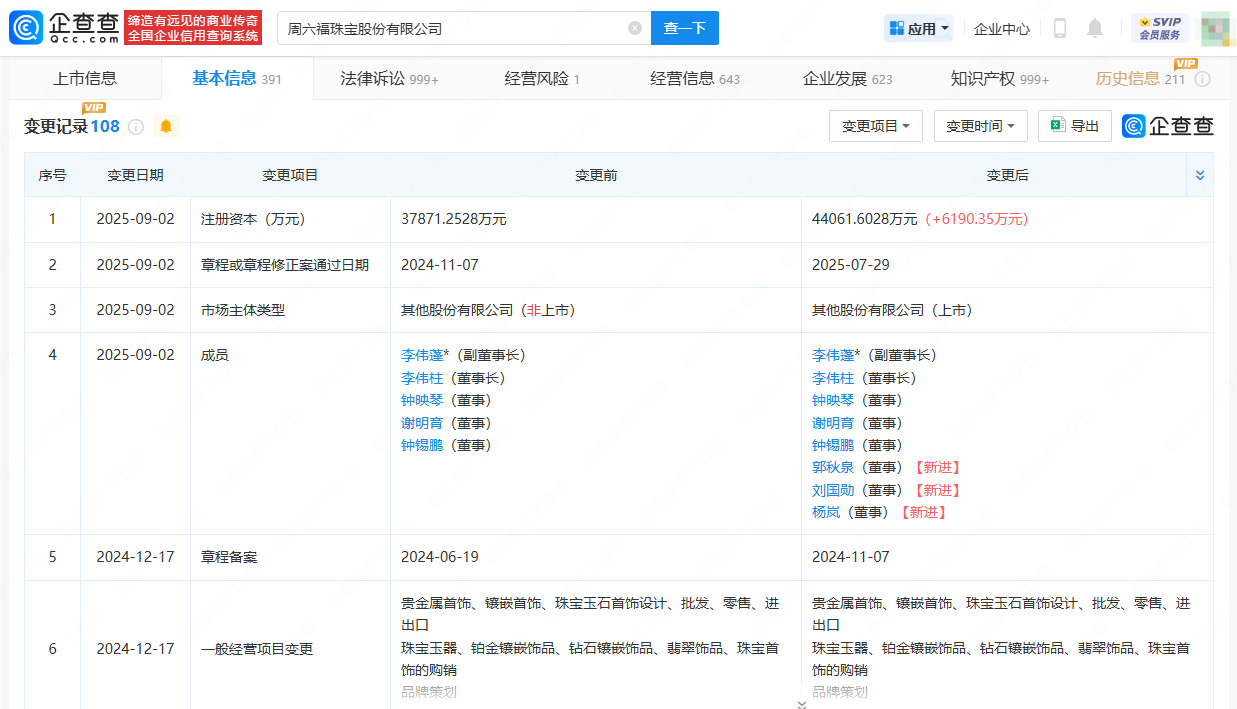
Task: Open 郭秋泉 director profile link
Action: coord(833,467)
